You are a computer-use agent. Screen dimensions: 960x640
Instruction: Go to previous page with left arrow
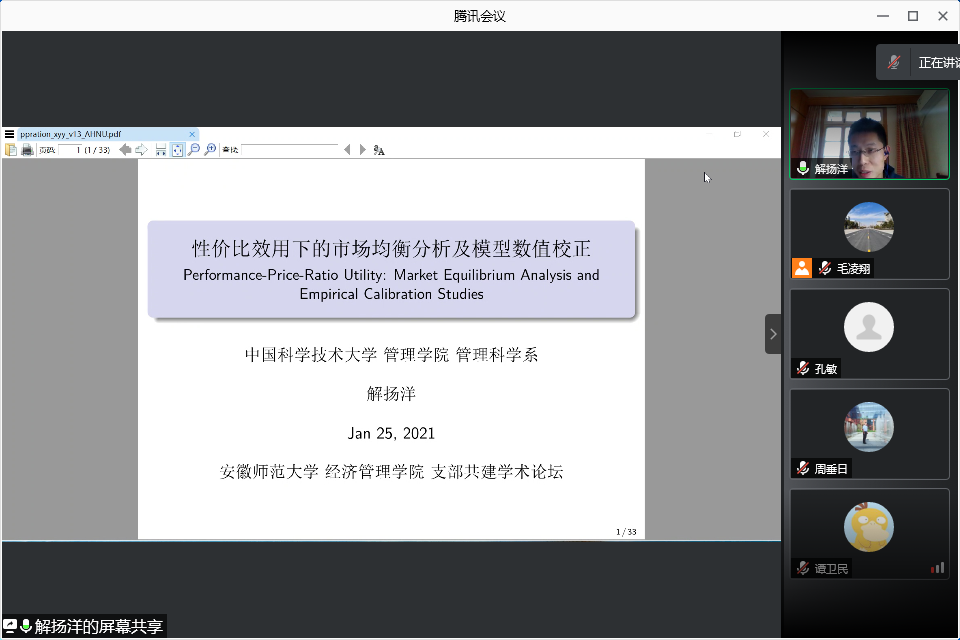click(125, 150)
